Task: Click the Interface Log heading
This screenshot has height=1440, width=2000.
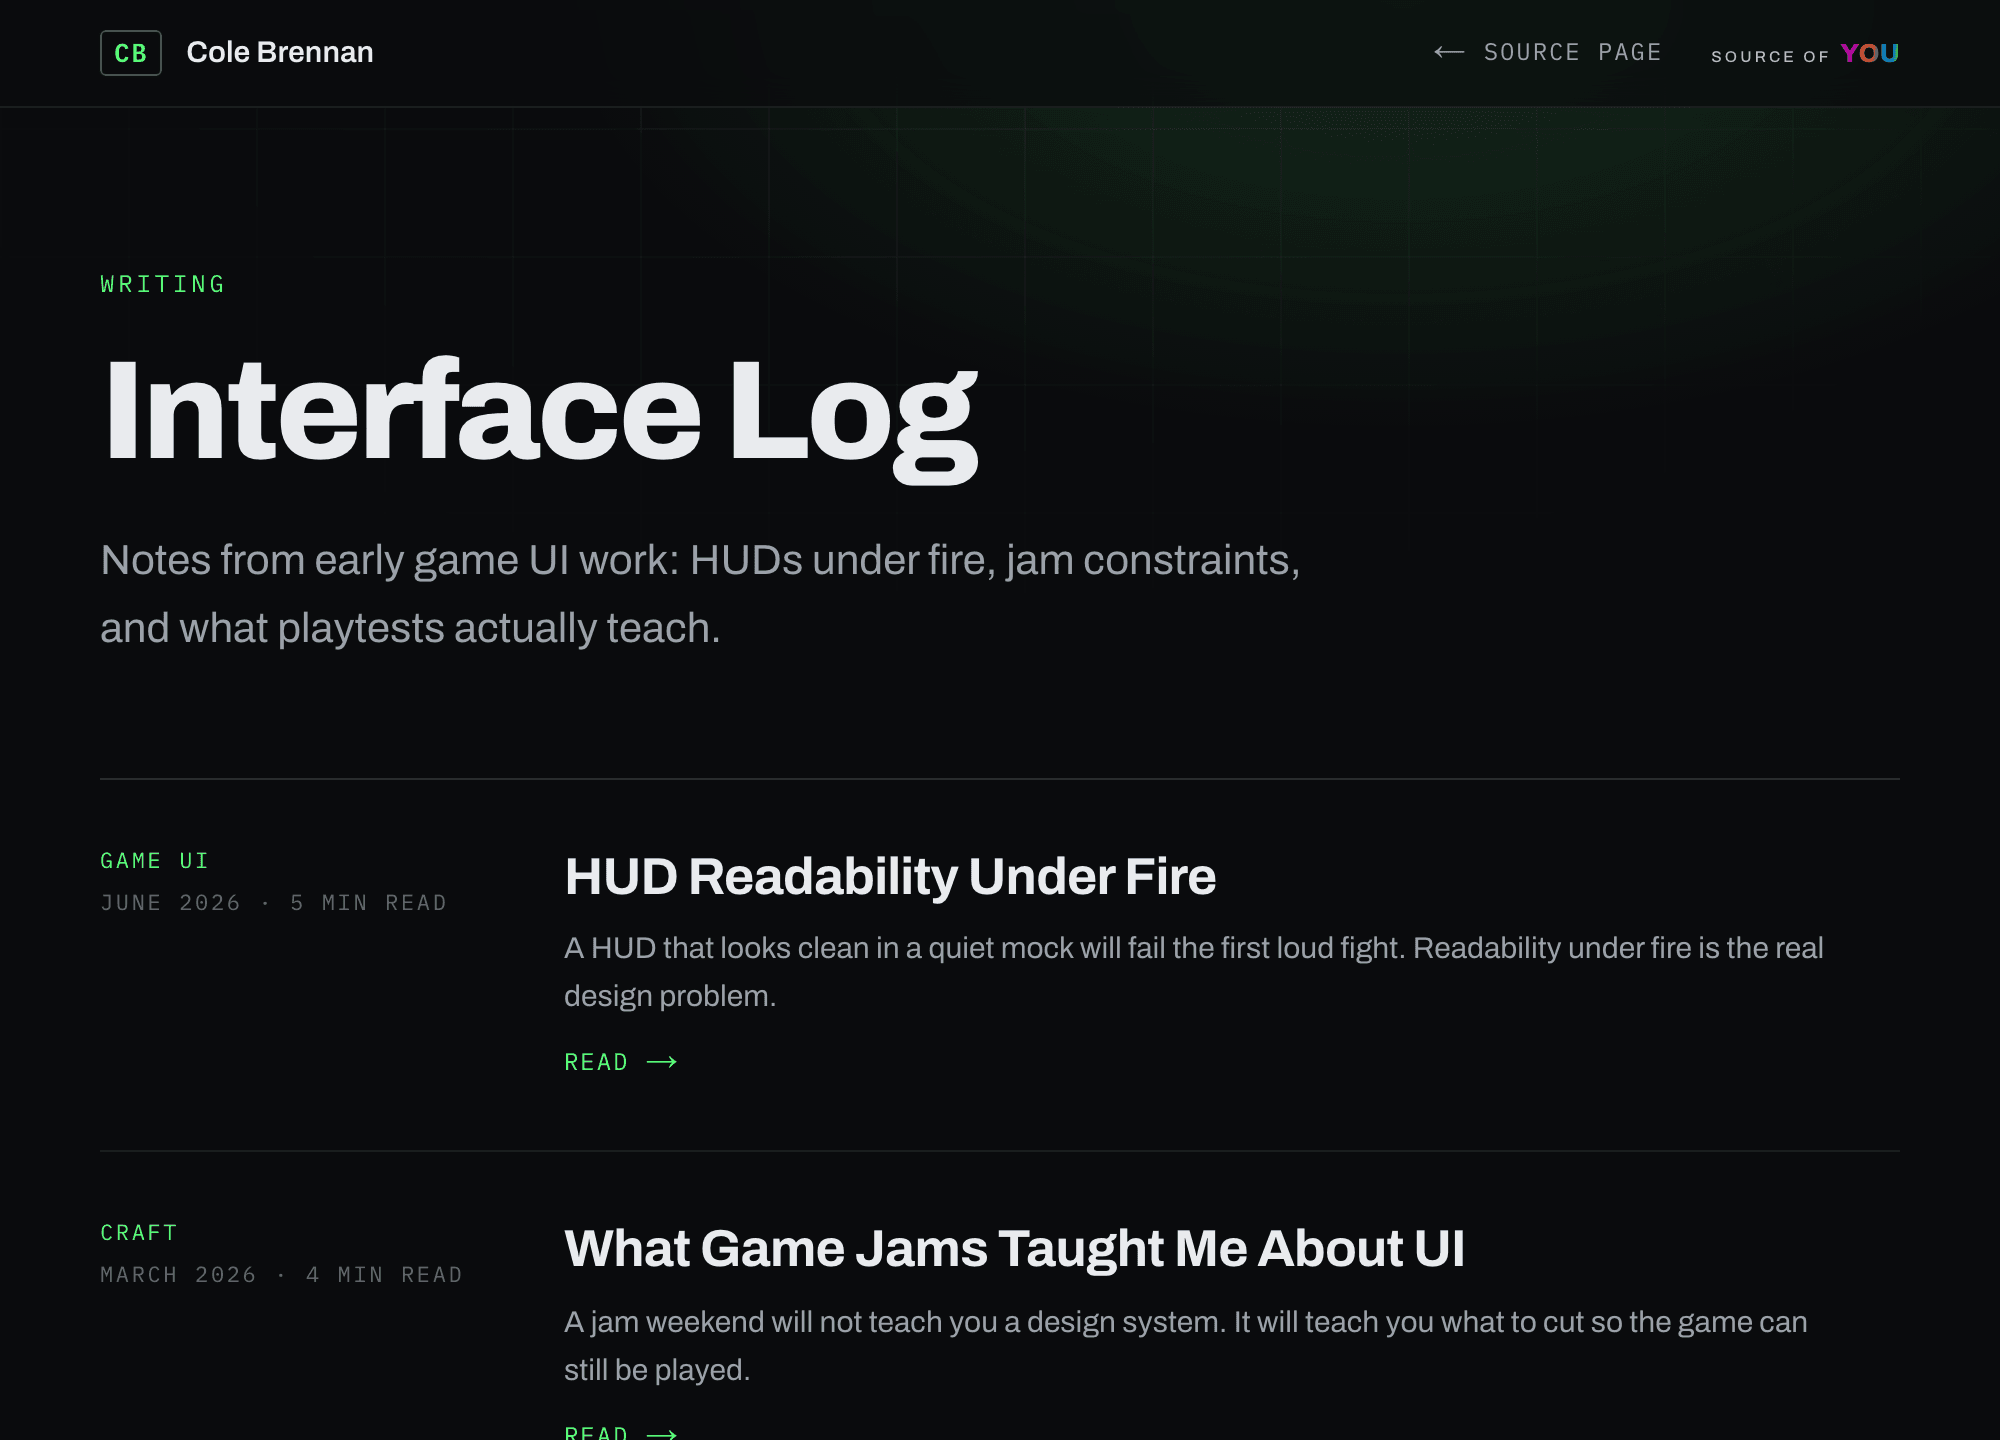Action: click(x=540, y=415)
